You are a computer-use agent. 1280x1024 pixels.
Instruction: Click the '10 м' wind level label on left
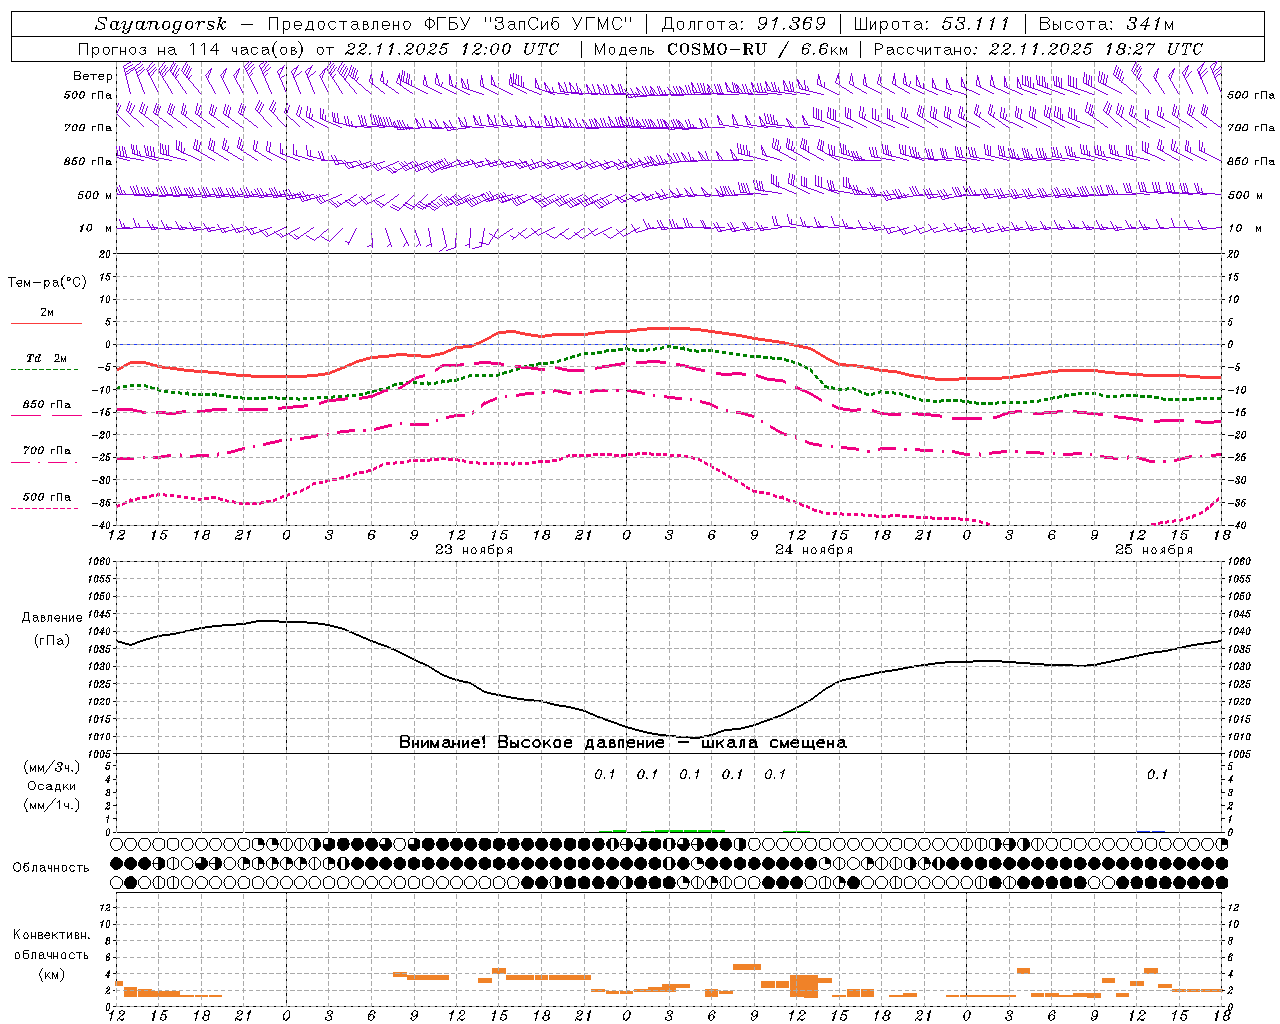point(95,228)
